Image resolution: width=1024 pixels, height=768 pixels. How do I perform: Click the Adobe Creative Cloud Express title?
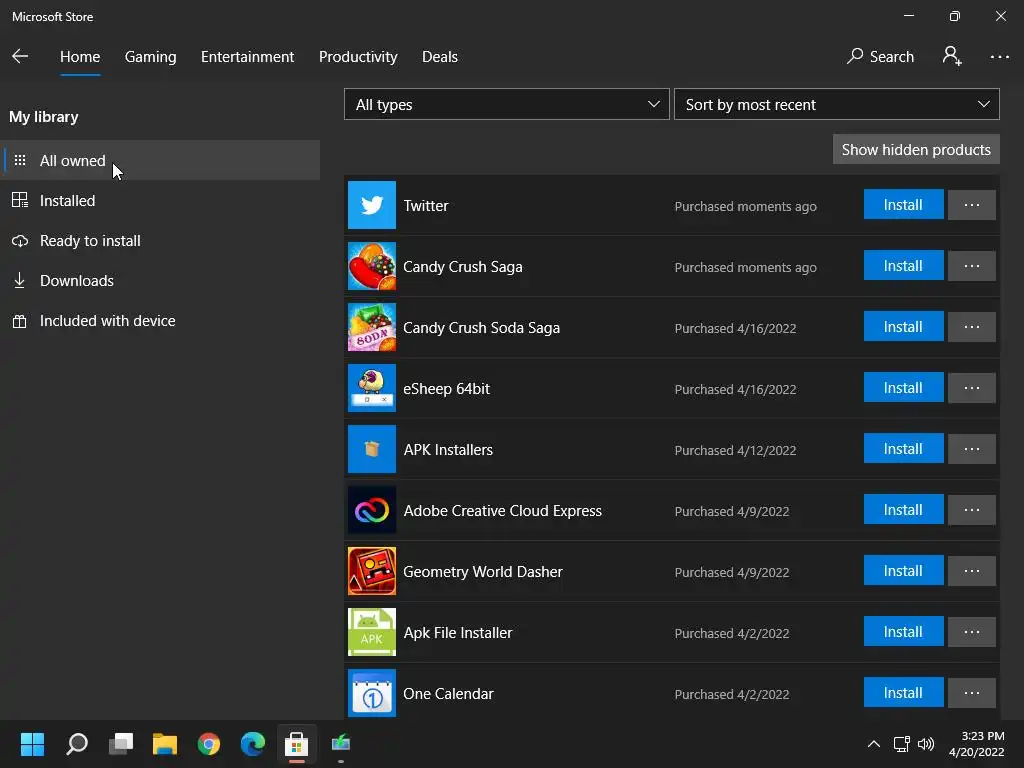[502, 511]
